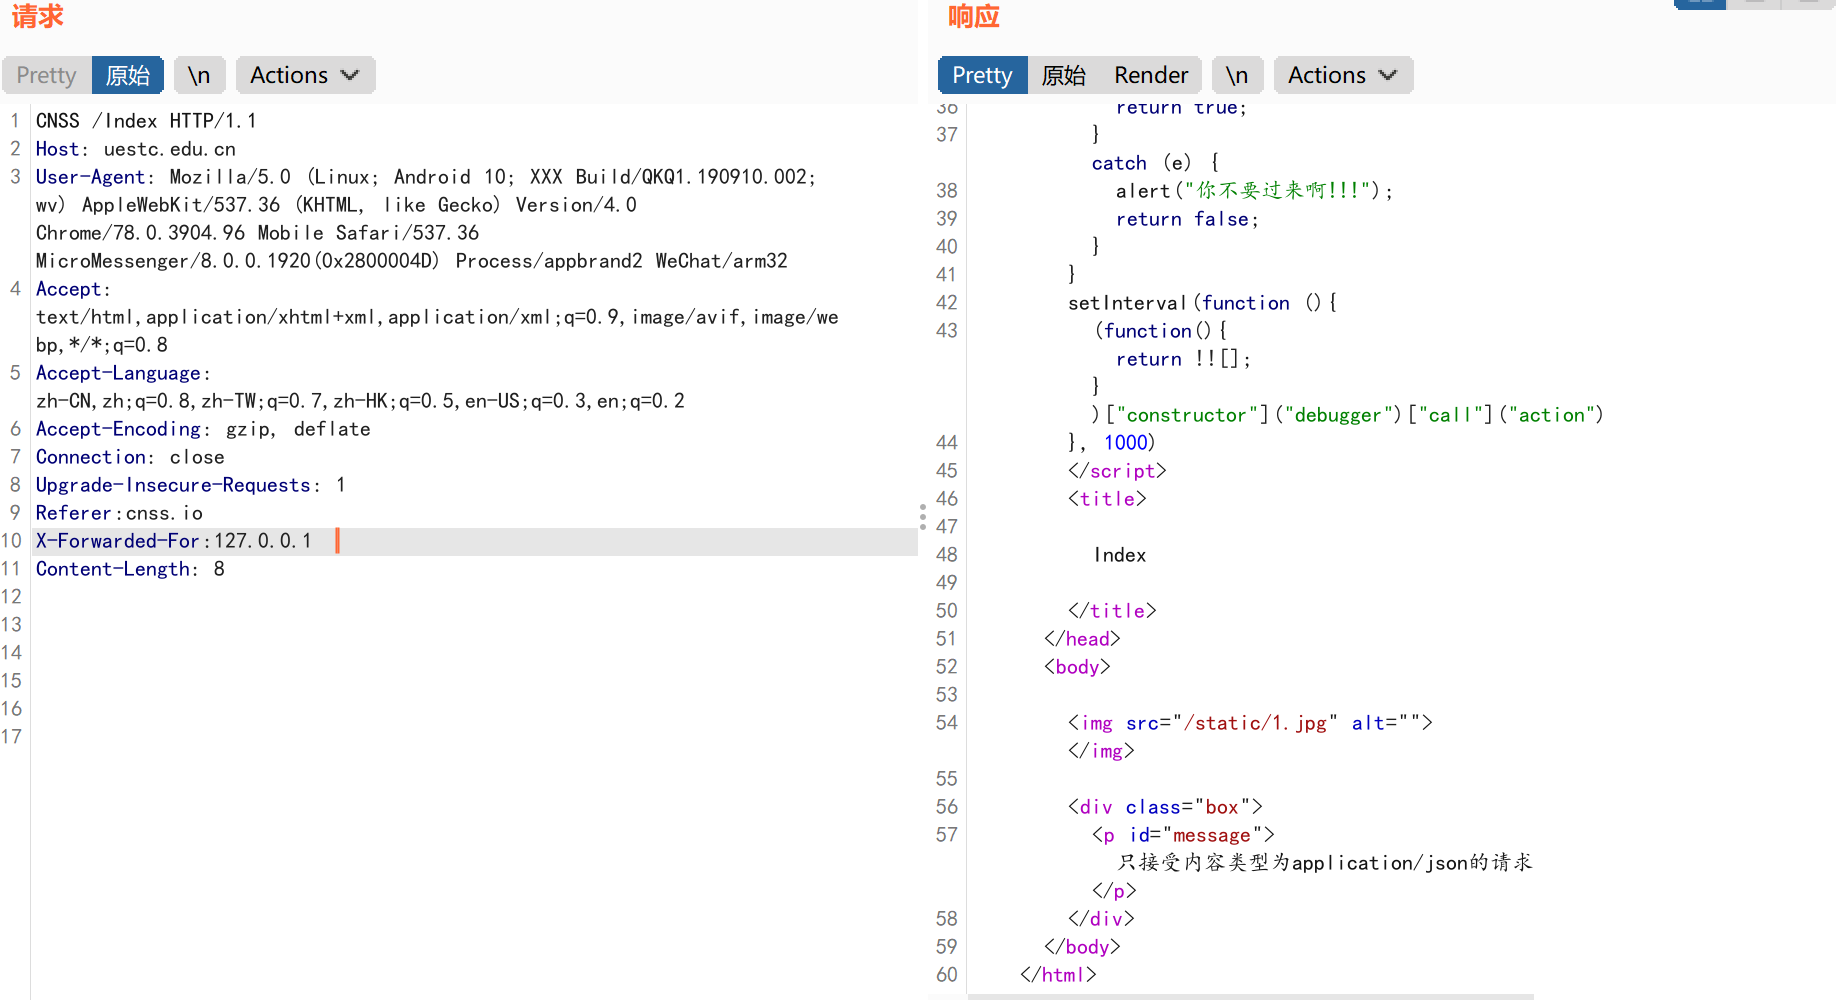Click the 'Connection: close' header line
The width and height of the screenshot is (1836, 1000).
130,457
